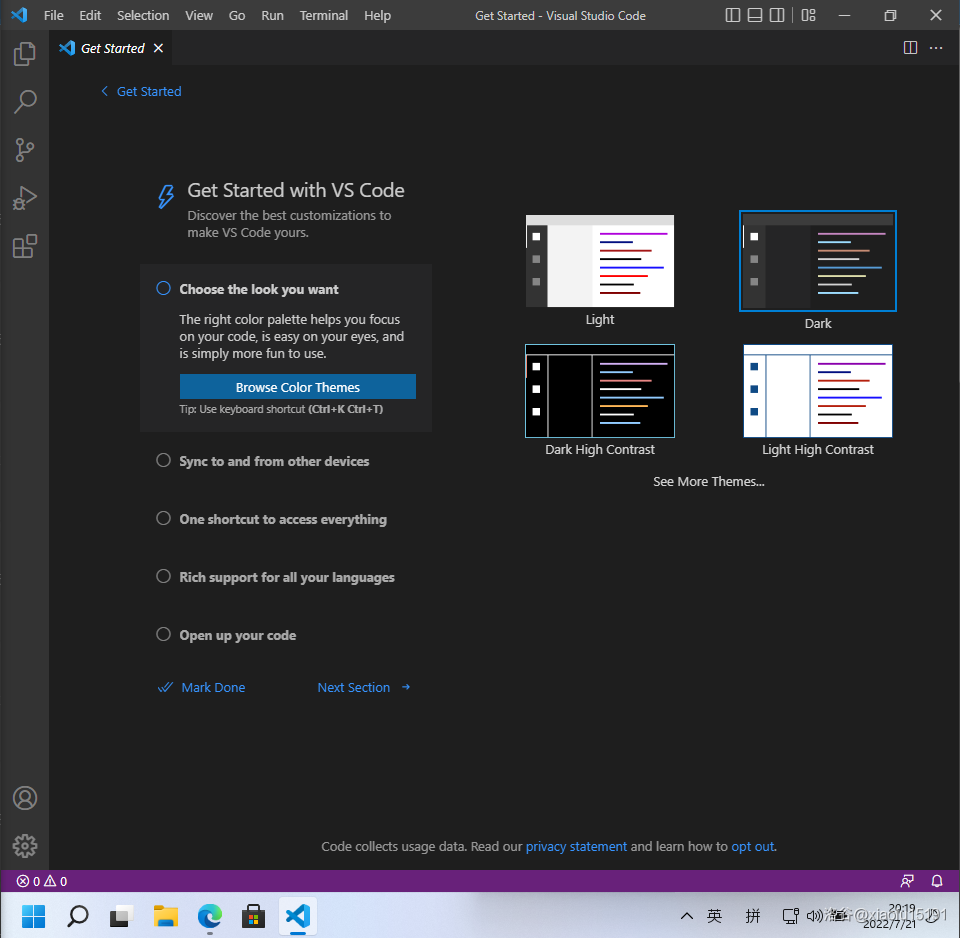Open the Selection menu
Screen dimensions: 960x938
(x=143, y=15)
